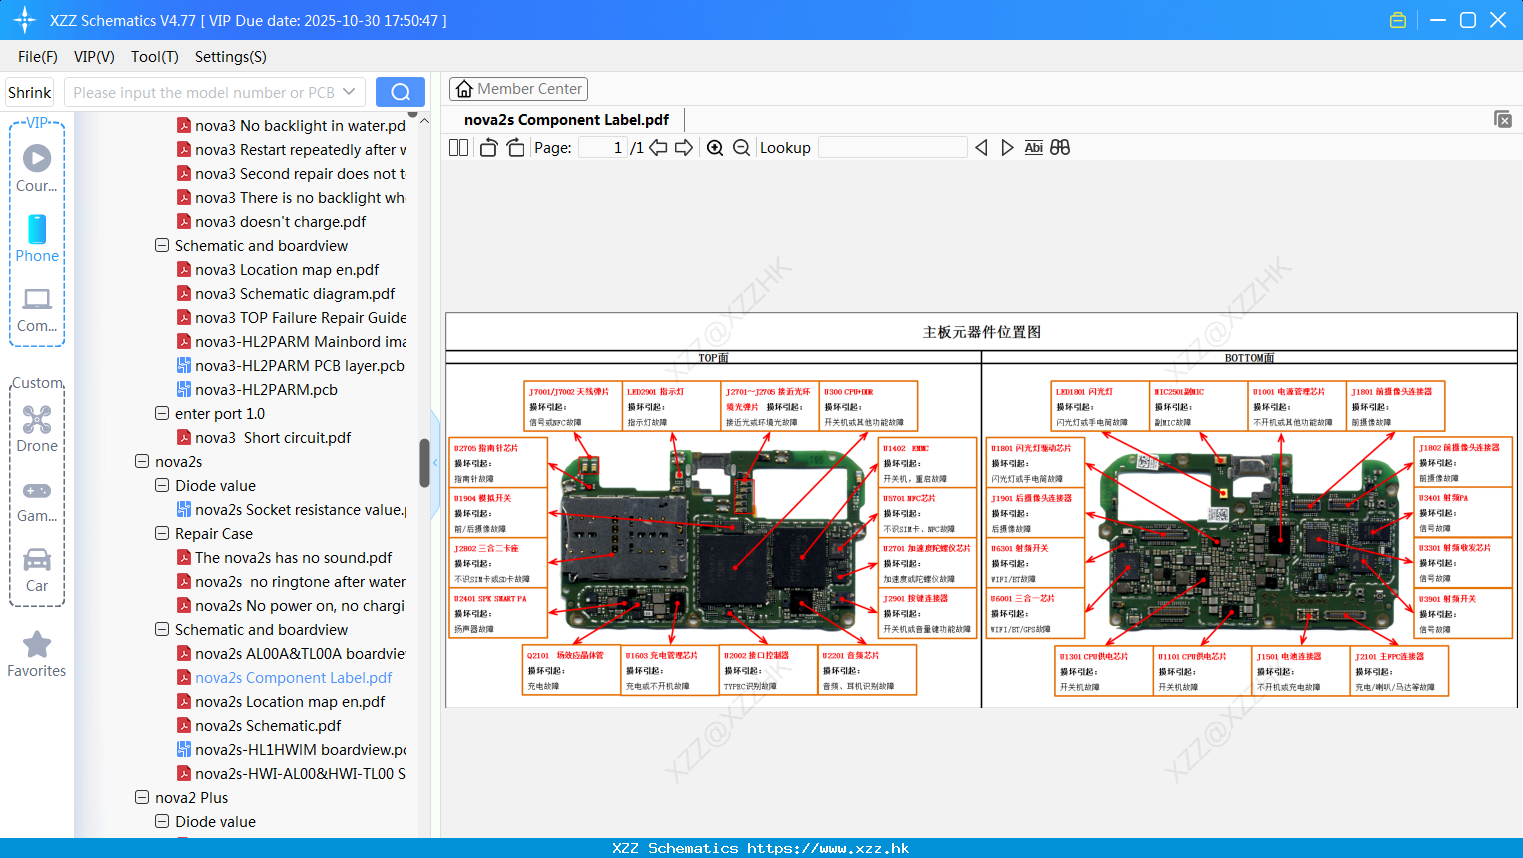Viewport: 1523px width, 858px height.
Task: Rotate the page counterclockwise
Action: pos(488,148)
